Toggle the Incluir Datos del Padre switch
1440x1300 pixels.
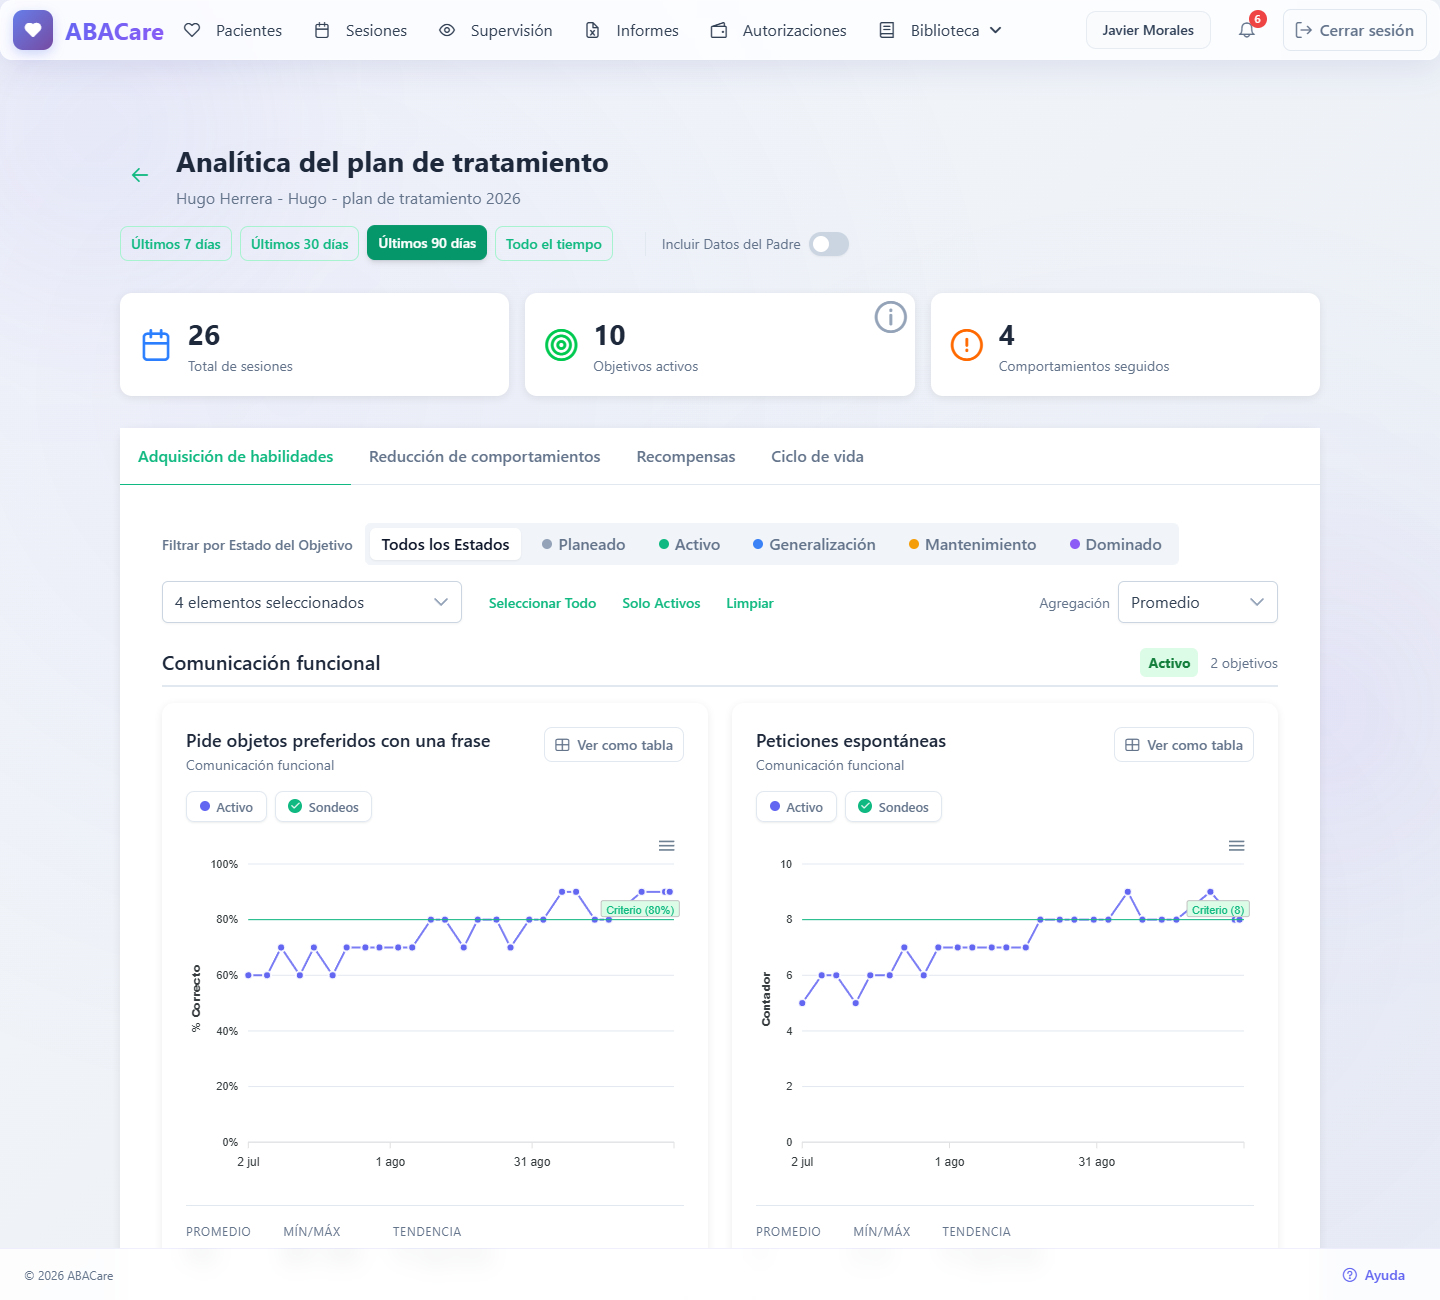(x=829, y=244)
